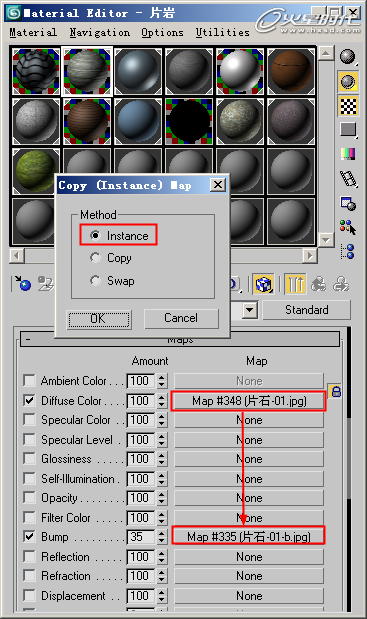Image resolution: width=367 pixels, height=619 pixels.
Task: Uncheck the Bump checkbox
Action: 29,537
